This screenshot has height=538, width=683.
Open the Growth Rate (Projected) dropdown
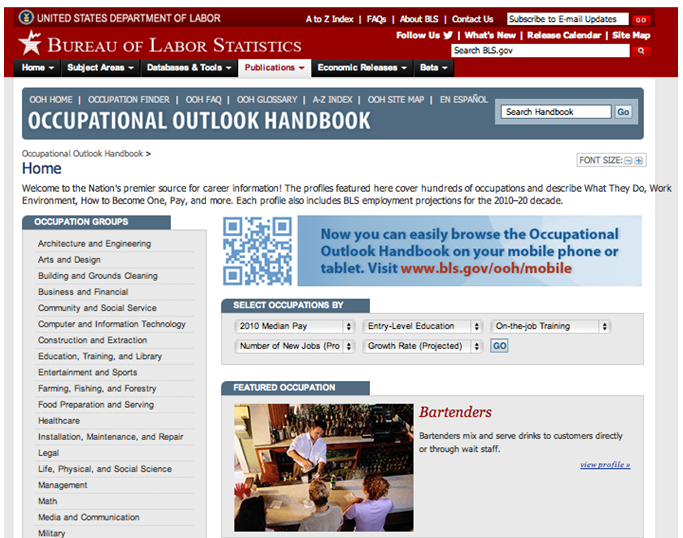[x=422, y=346]
